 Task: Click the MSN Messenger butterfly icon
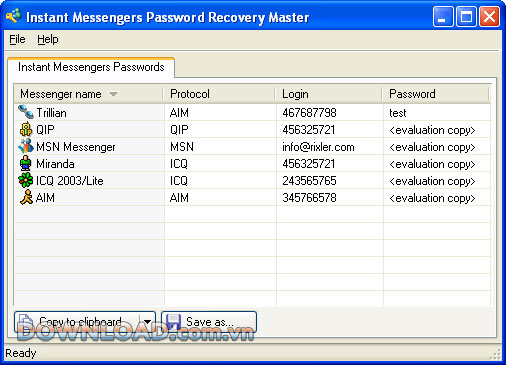pos(26,146)
